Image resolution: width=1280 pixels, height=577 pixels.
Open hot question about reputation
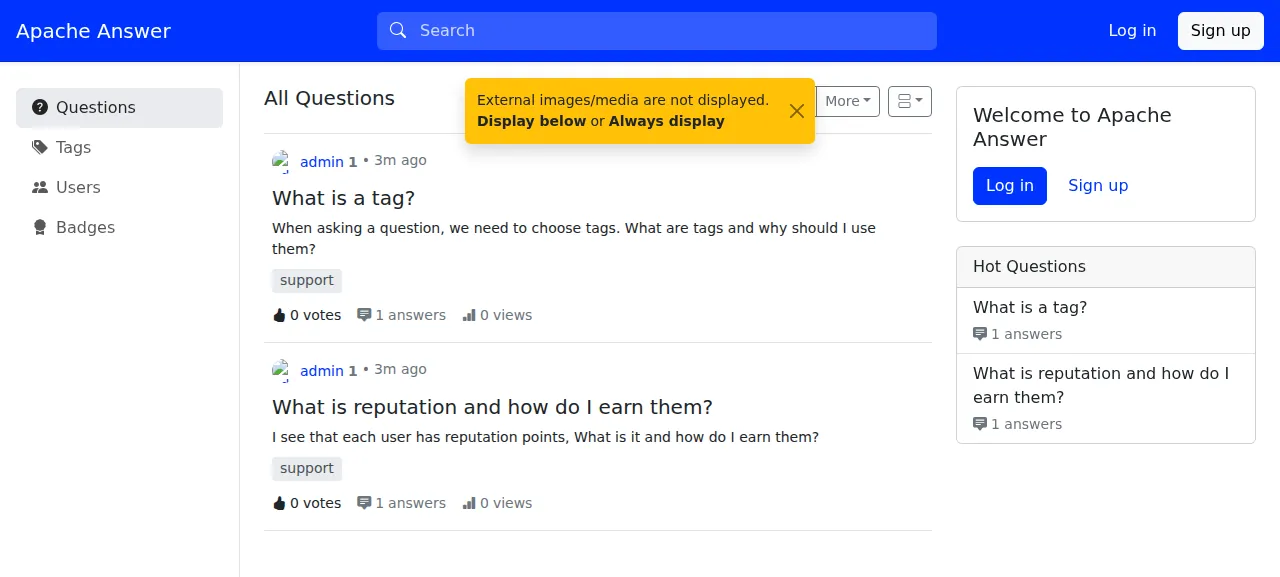1101,386
